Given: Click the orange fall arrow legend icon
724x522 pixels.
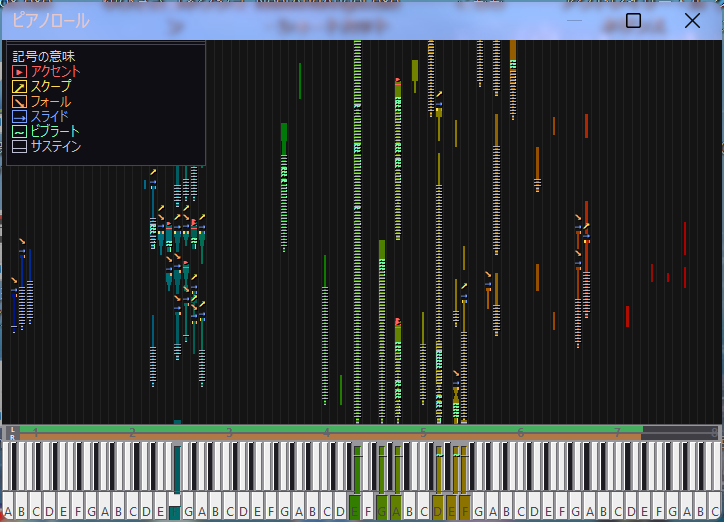Looking at the screenshot, I should [19, 102].
